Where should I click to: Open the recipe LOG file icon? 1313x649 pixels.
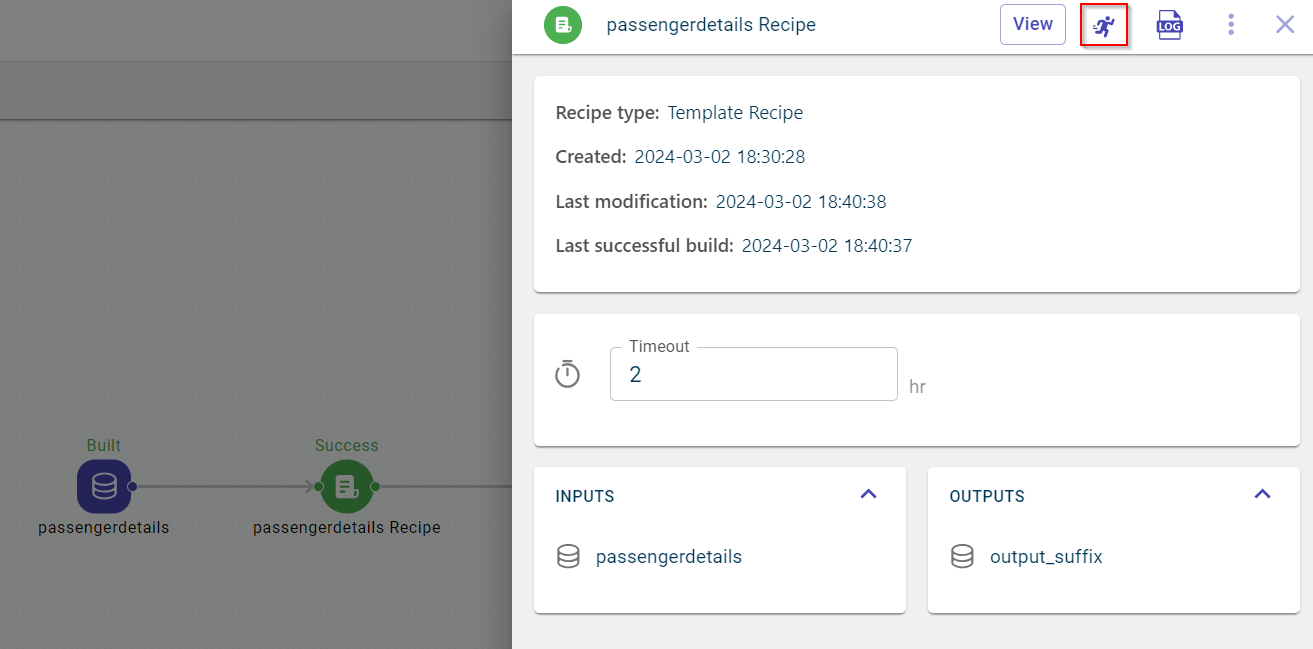click(x=1169, y=25)
